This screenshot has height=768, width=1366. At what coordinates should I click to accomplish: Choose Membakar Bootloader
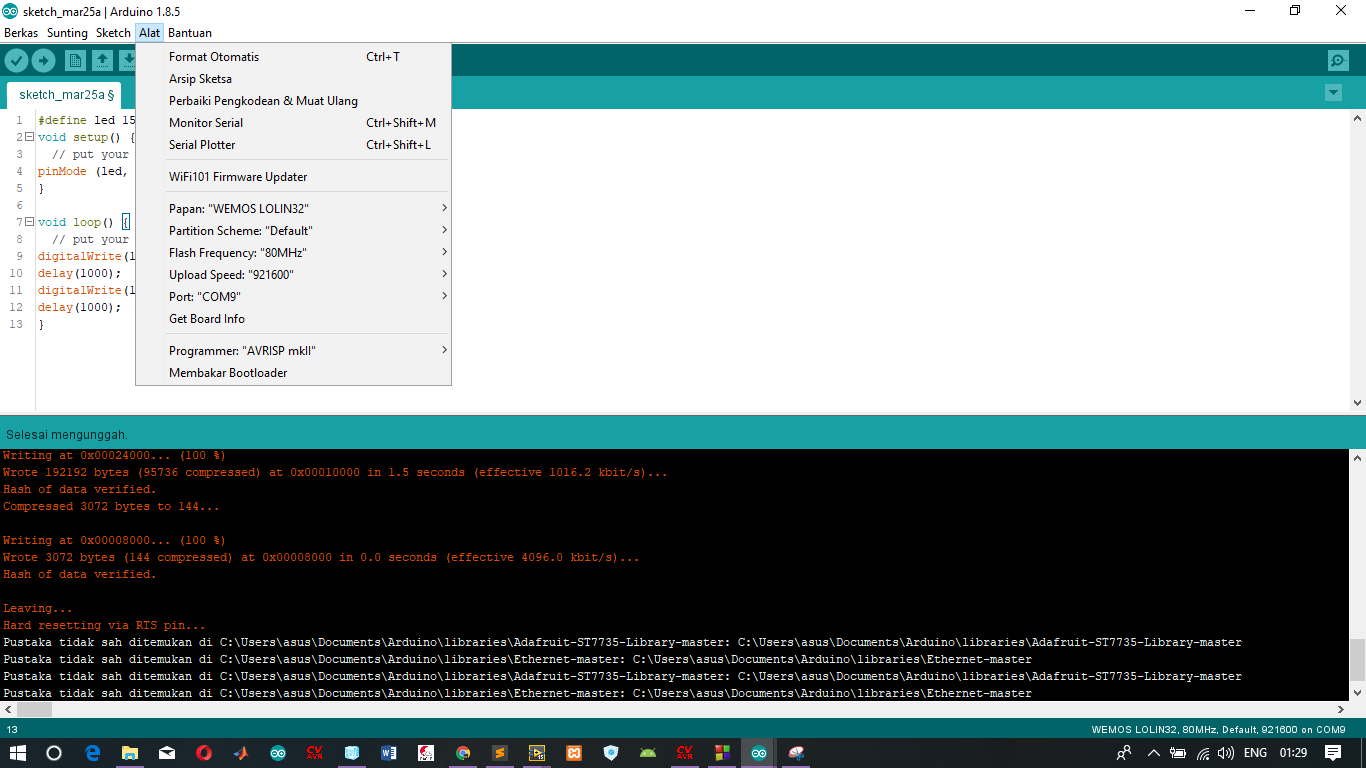[293, 373]
